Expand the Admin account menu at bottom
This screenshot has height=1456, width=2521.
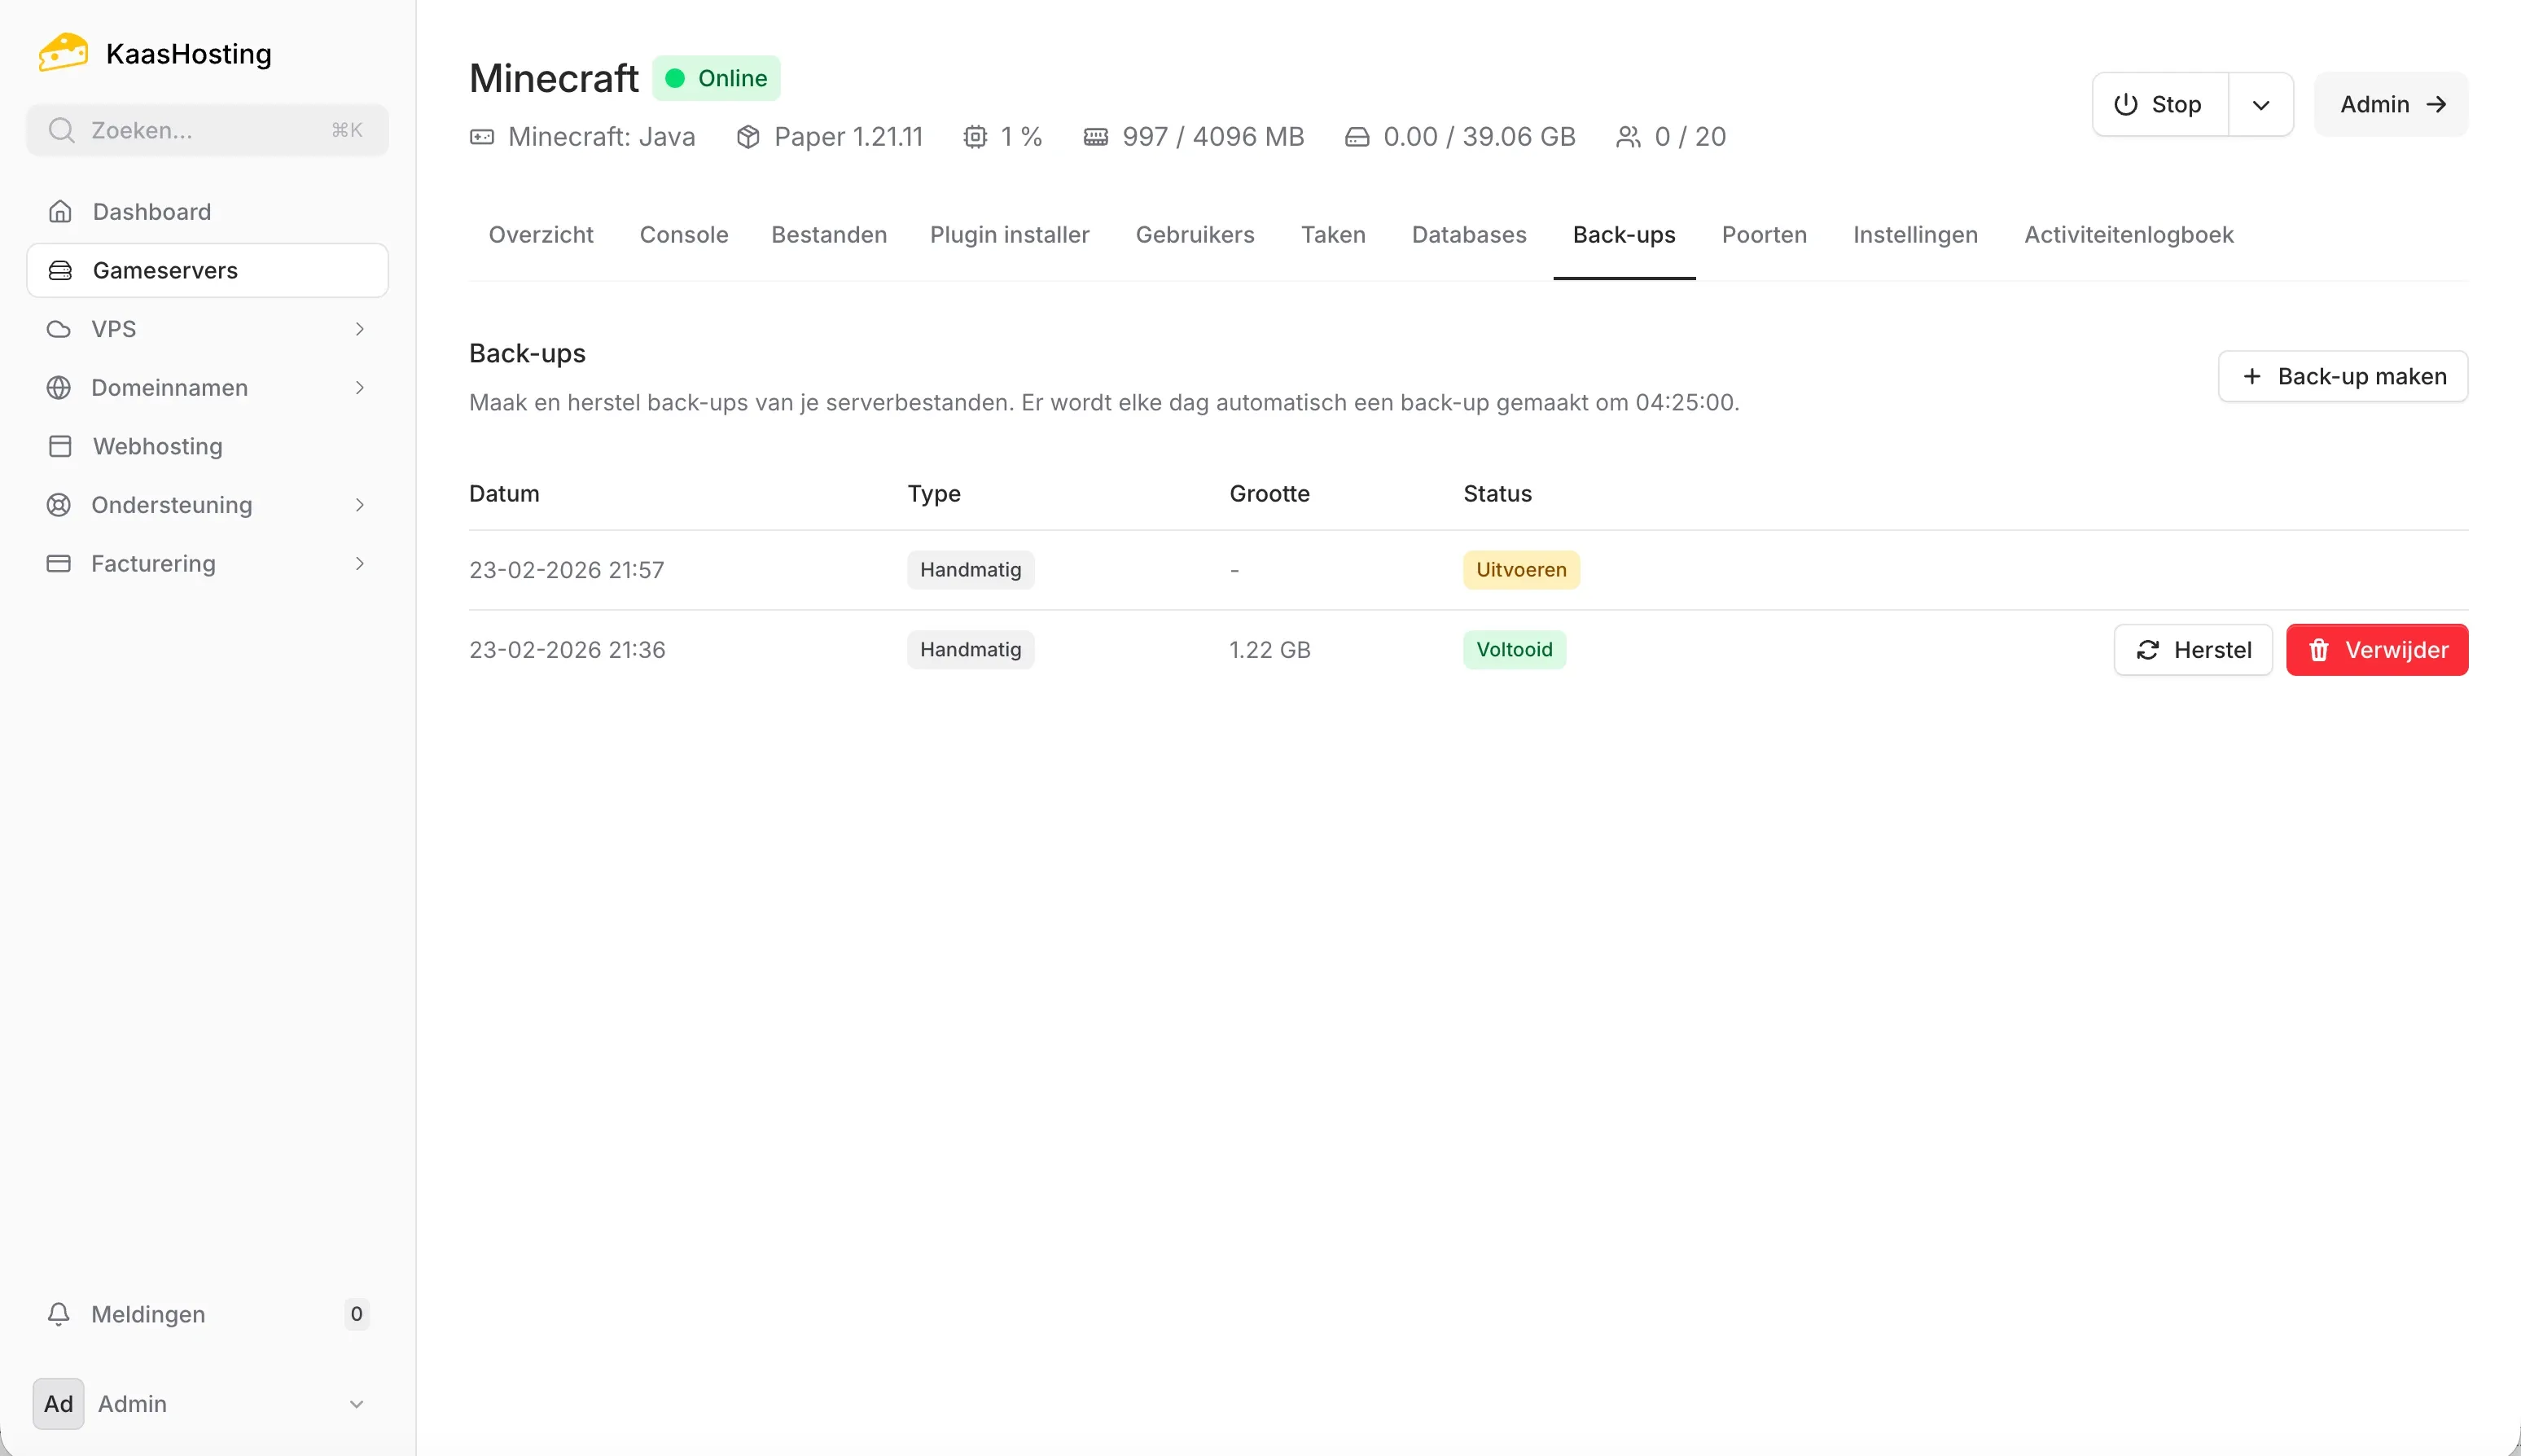click(x=357, y=1404)
